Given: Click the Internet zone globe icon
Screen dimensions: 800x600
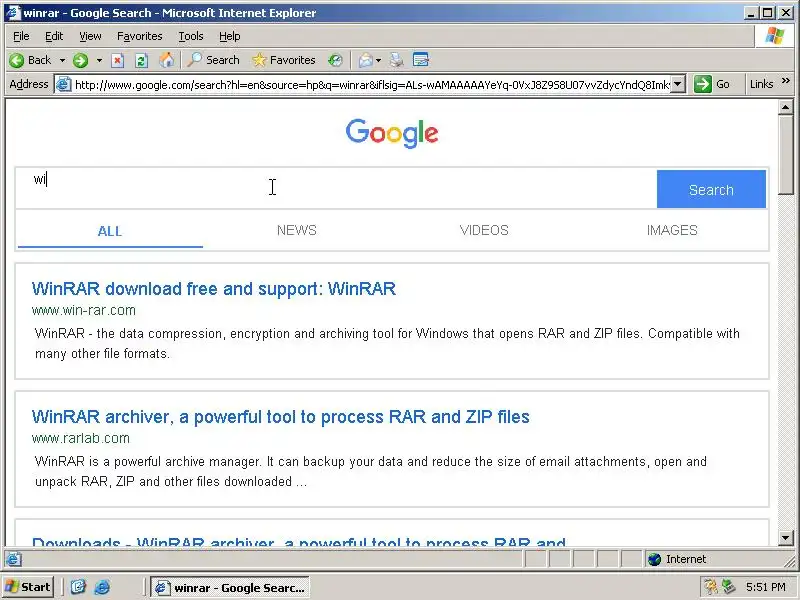Looking at the screenshot, I should coord(655,559).
